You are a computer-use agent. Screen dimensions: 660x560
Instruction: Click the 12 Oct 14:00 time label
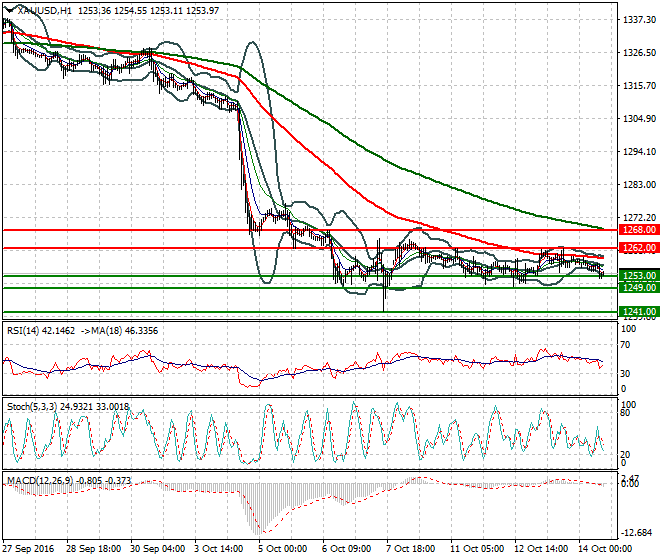pos(541,549)
